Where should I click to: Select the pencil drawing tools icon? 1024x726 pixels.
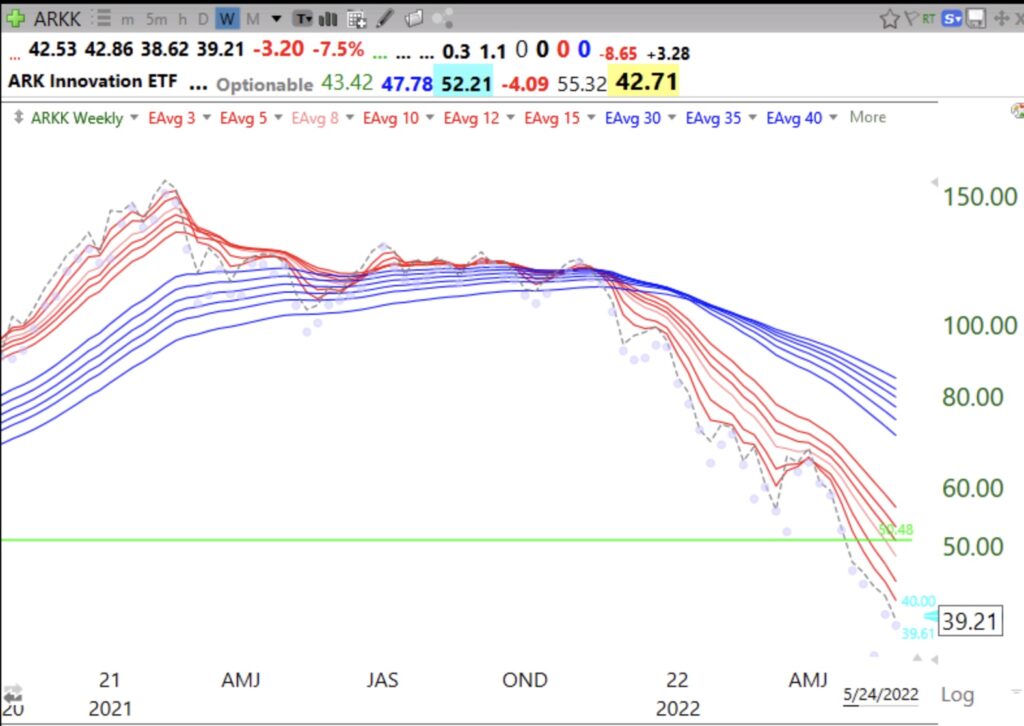[x=385, y=18]
